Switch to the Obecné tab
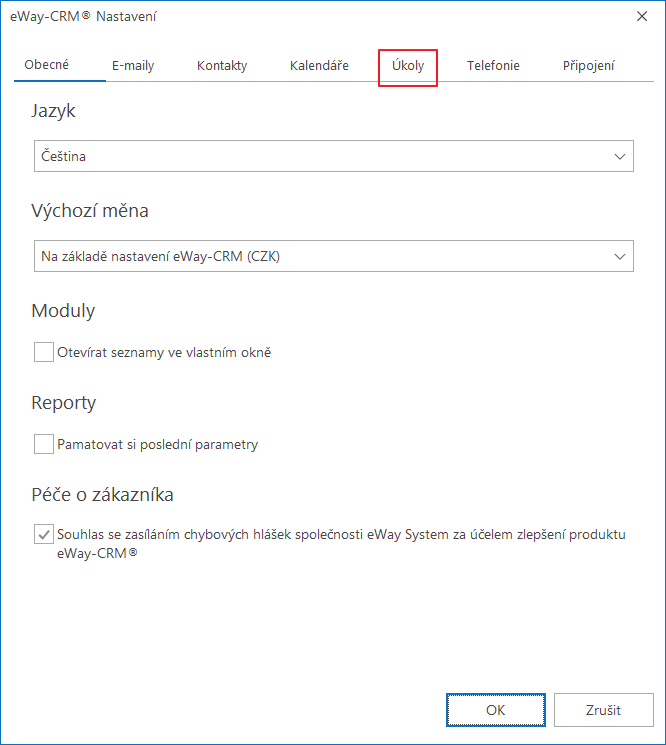Screen dimensions: 666x745 click(x=47, y=65)
